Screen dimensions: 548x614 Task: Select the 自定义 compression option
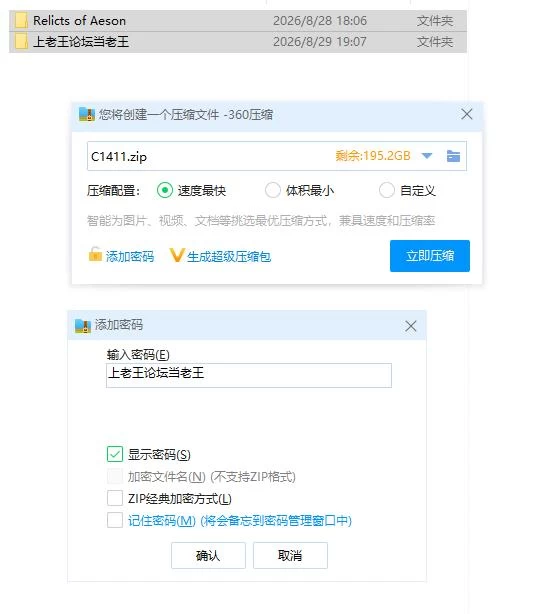(x=387, y=190)
